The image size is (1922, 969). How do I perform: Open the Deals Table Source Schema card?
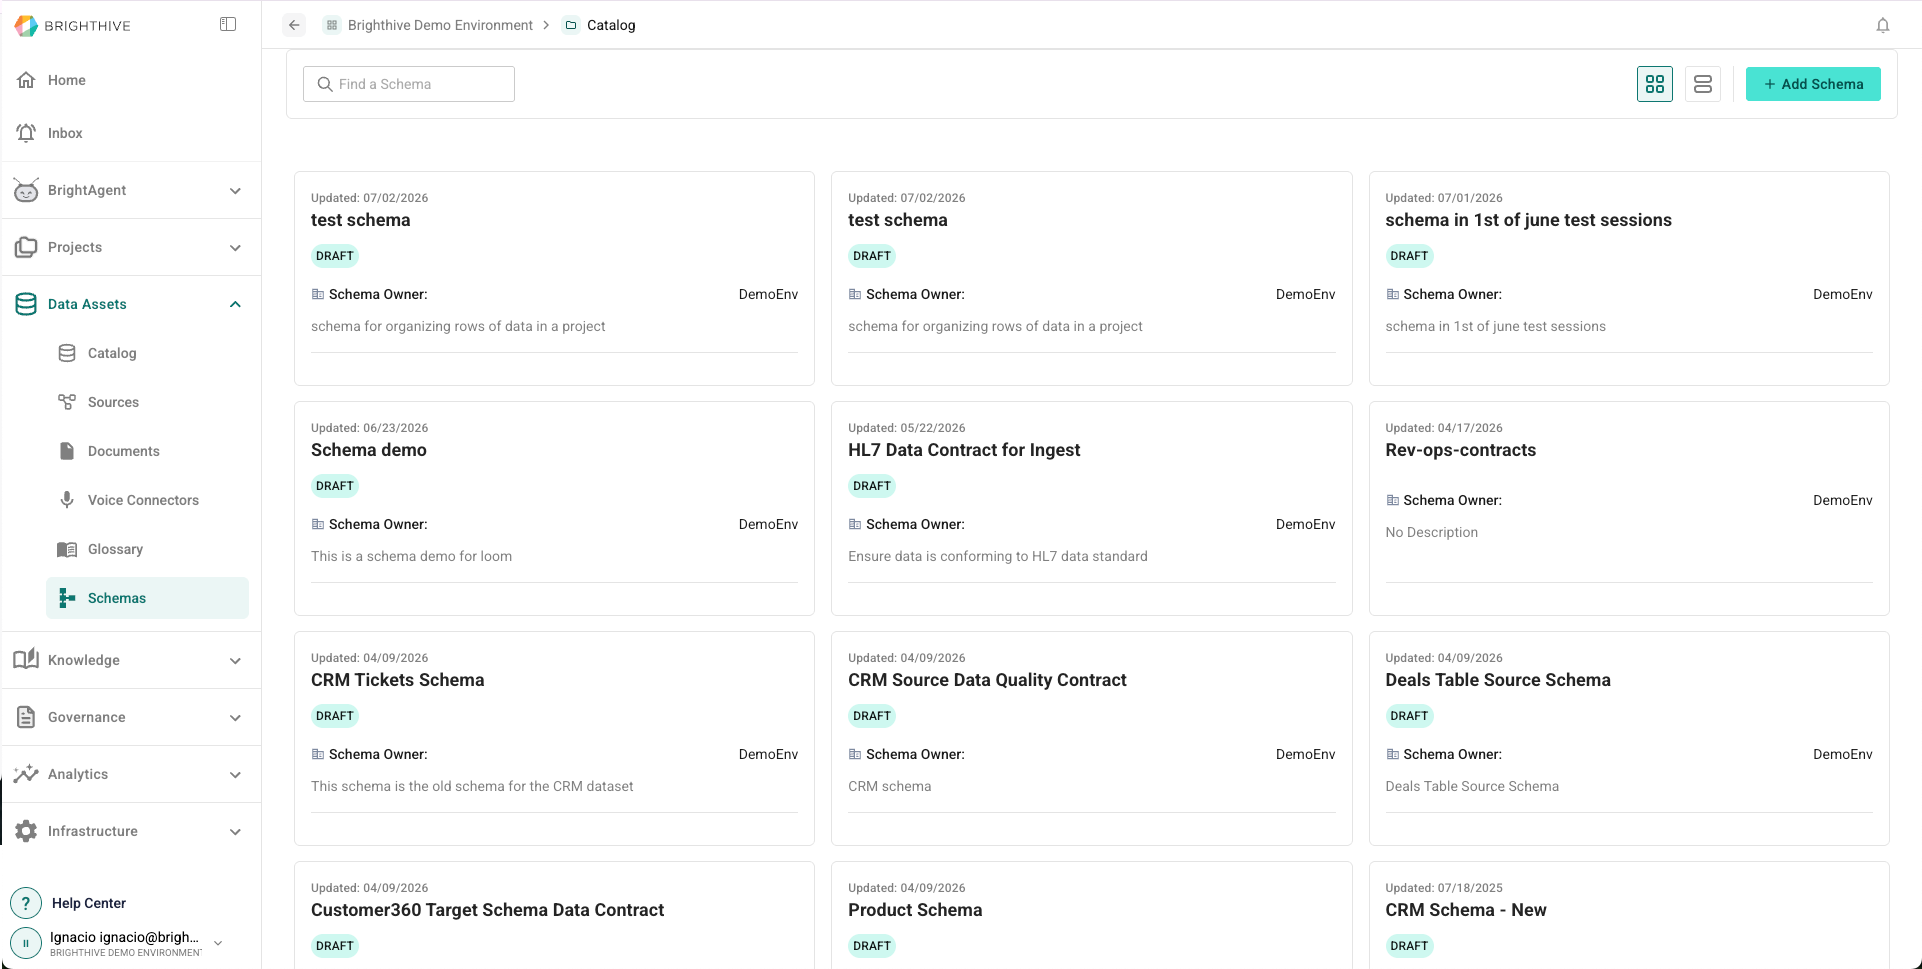coord(1498,680)
